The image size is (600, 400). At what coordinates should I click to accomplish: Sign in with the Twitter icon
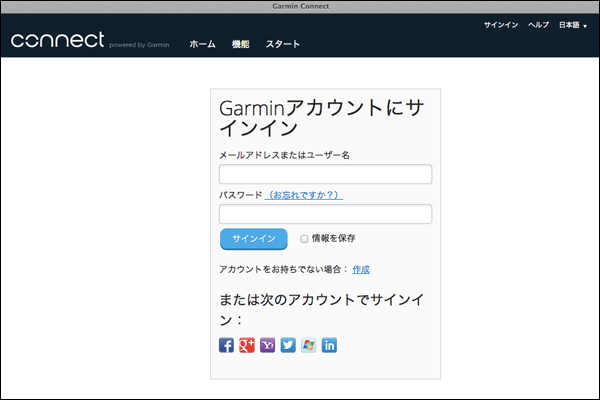point(288,345)
